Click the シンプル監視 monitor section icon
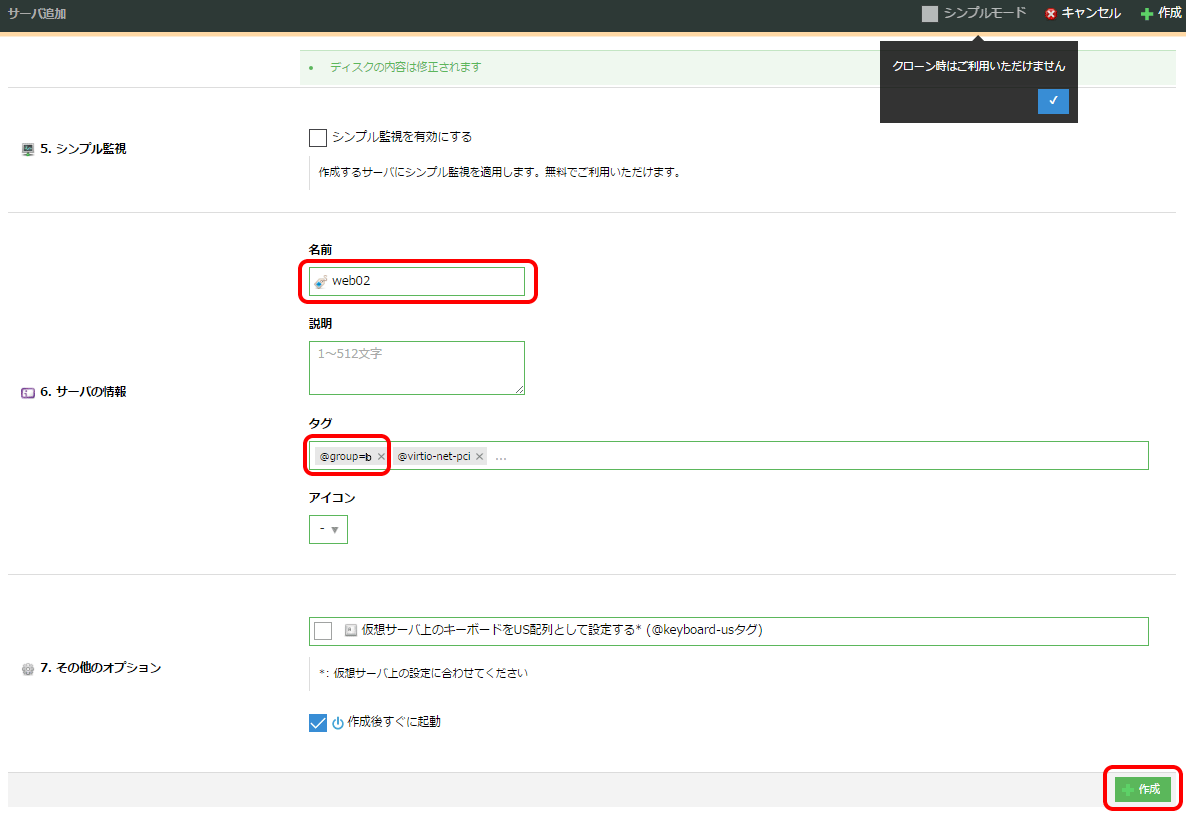This screenshot has height=815, width=1186. [28, 149]
